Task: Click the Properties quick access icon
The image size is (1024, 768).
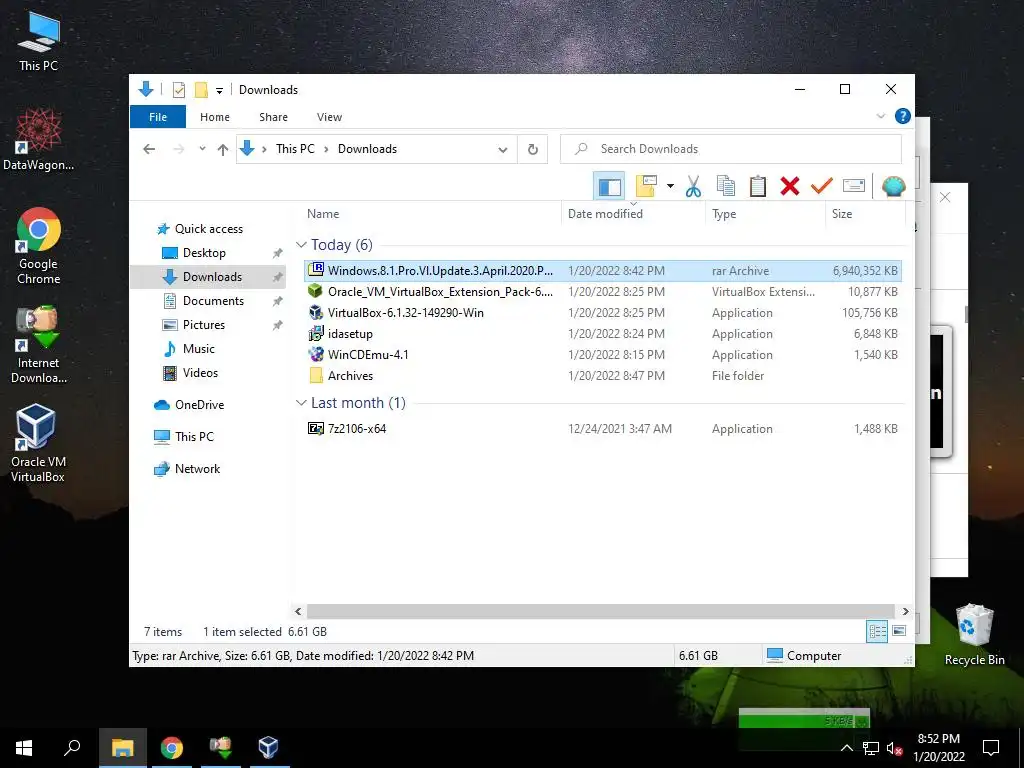Action: 178,89
